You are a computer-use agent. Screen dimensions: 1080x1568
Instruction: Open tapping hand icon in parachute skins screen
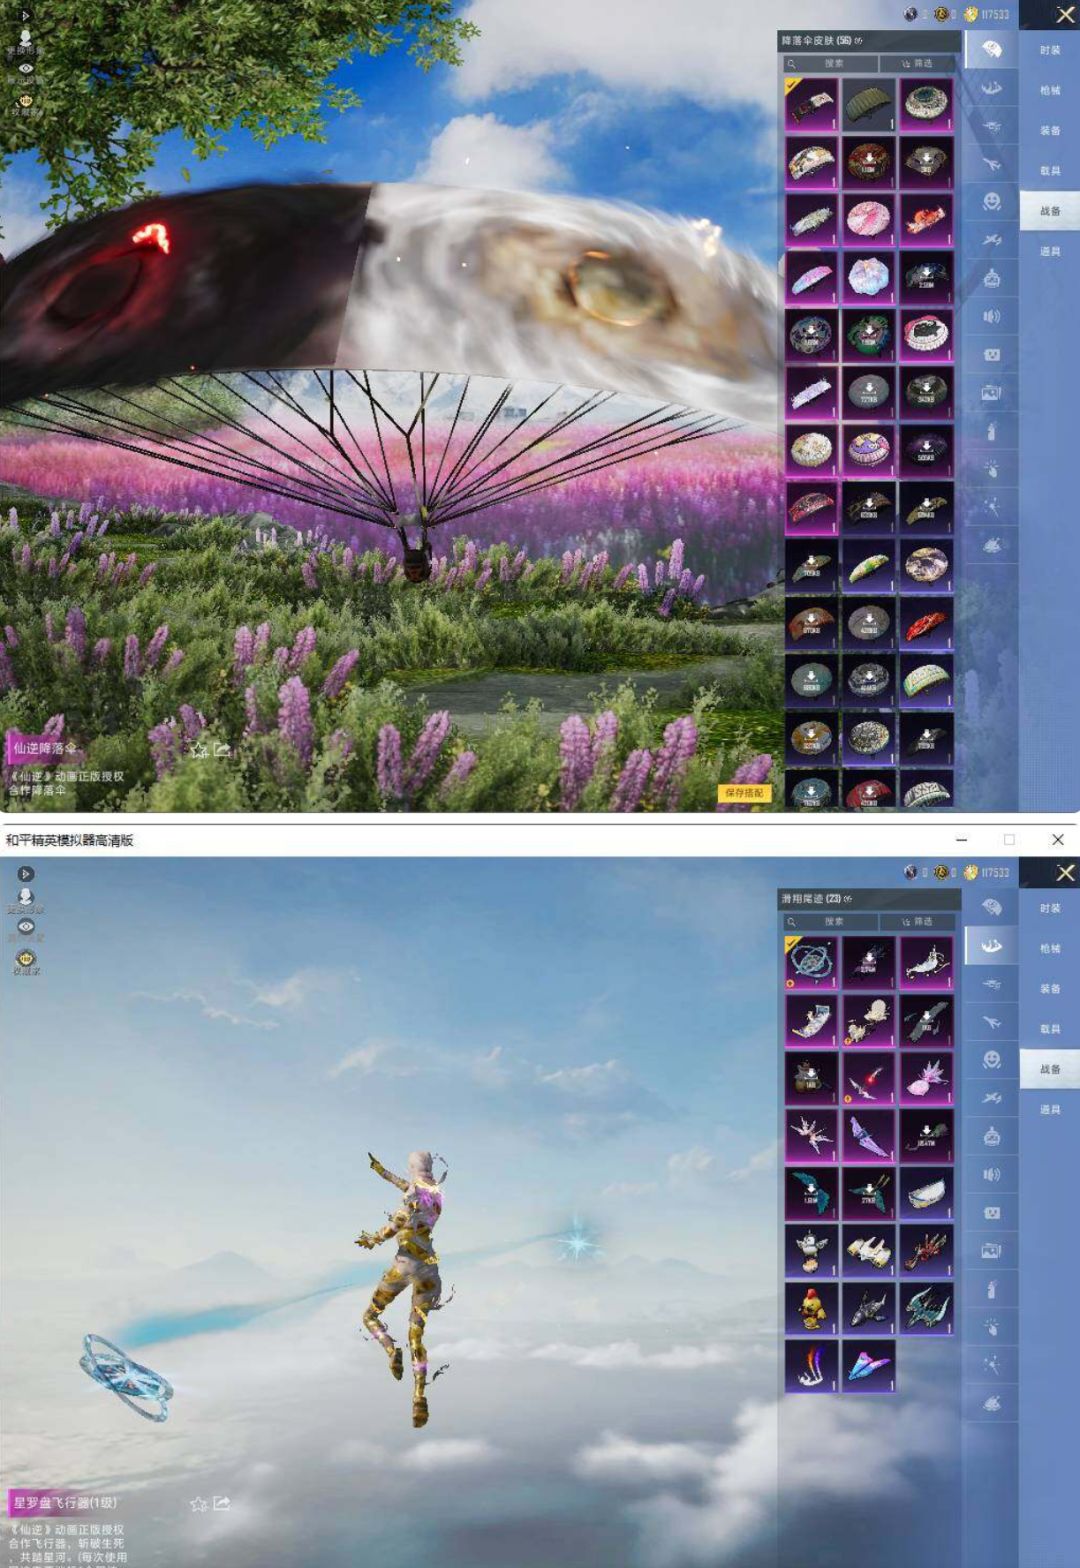click(x=991, y=469)
